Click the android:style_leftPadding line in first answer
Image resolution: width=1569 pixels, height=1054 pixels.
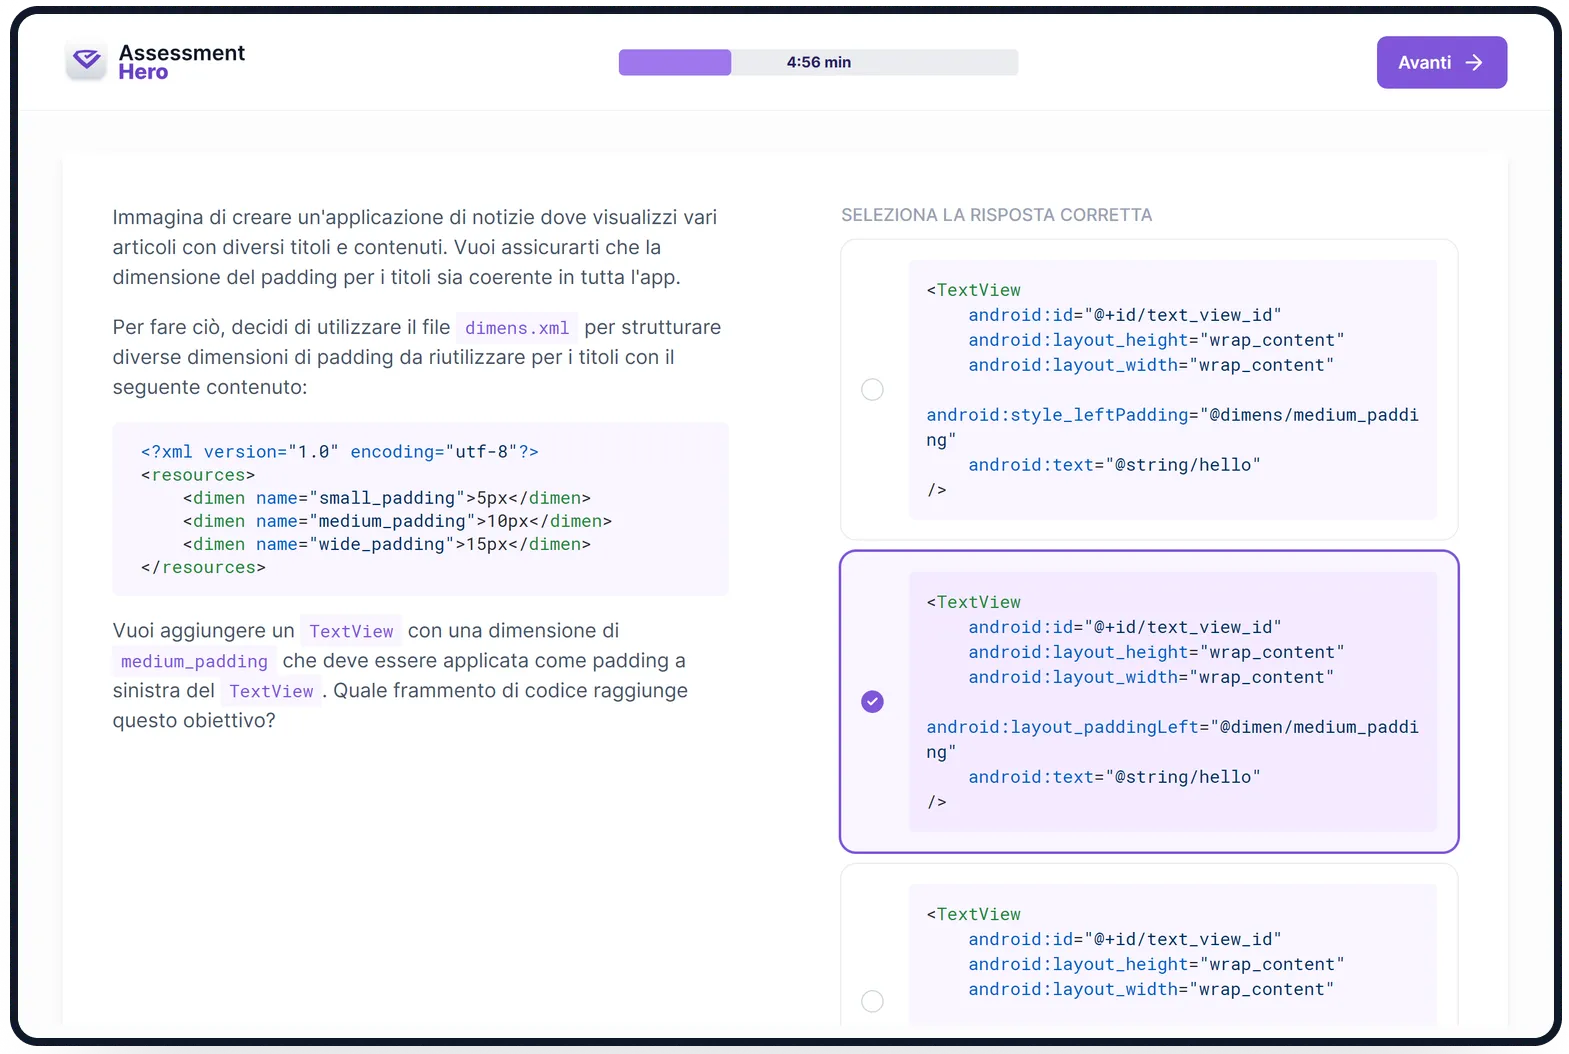pos(1172,427)
